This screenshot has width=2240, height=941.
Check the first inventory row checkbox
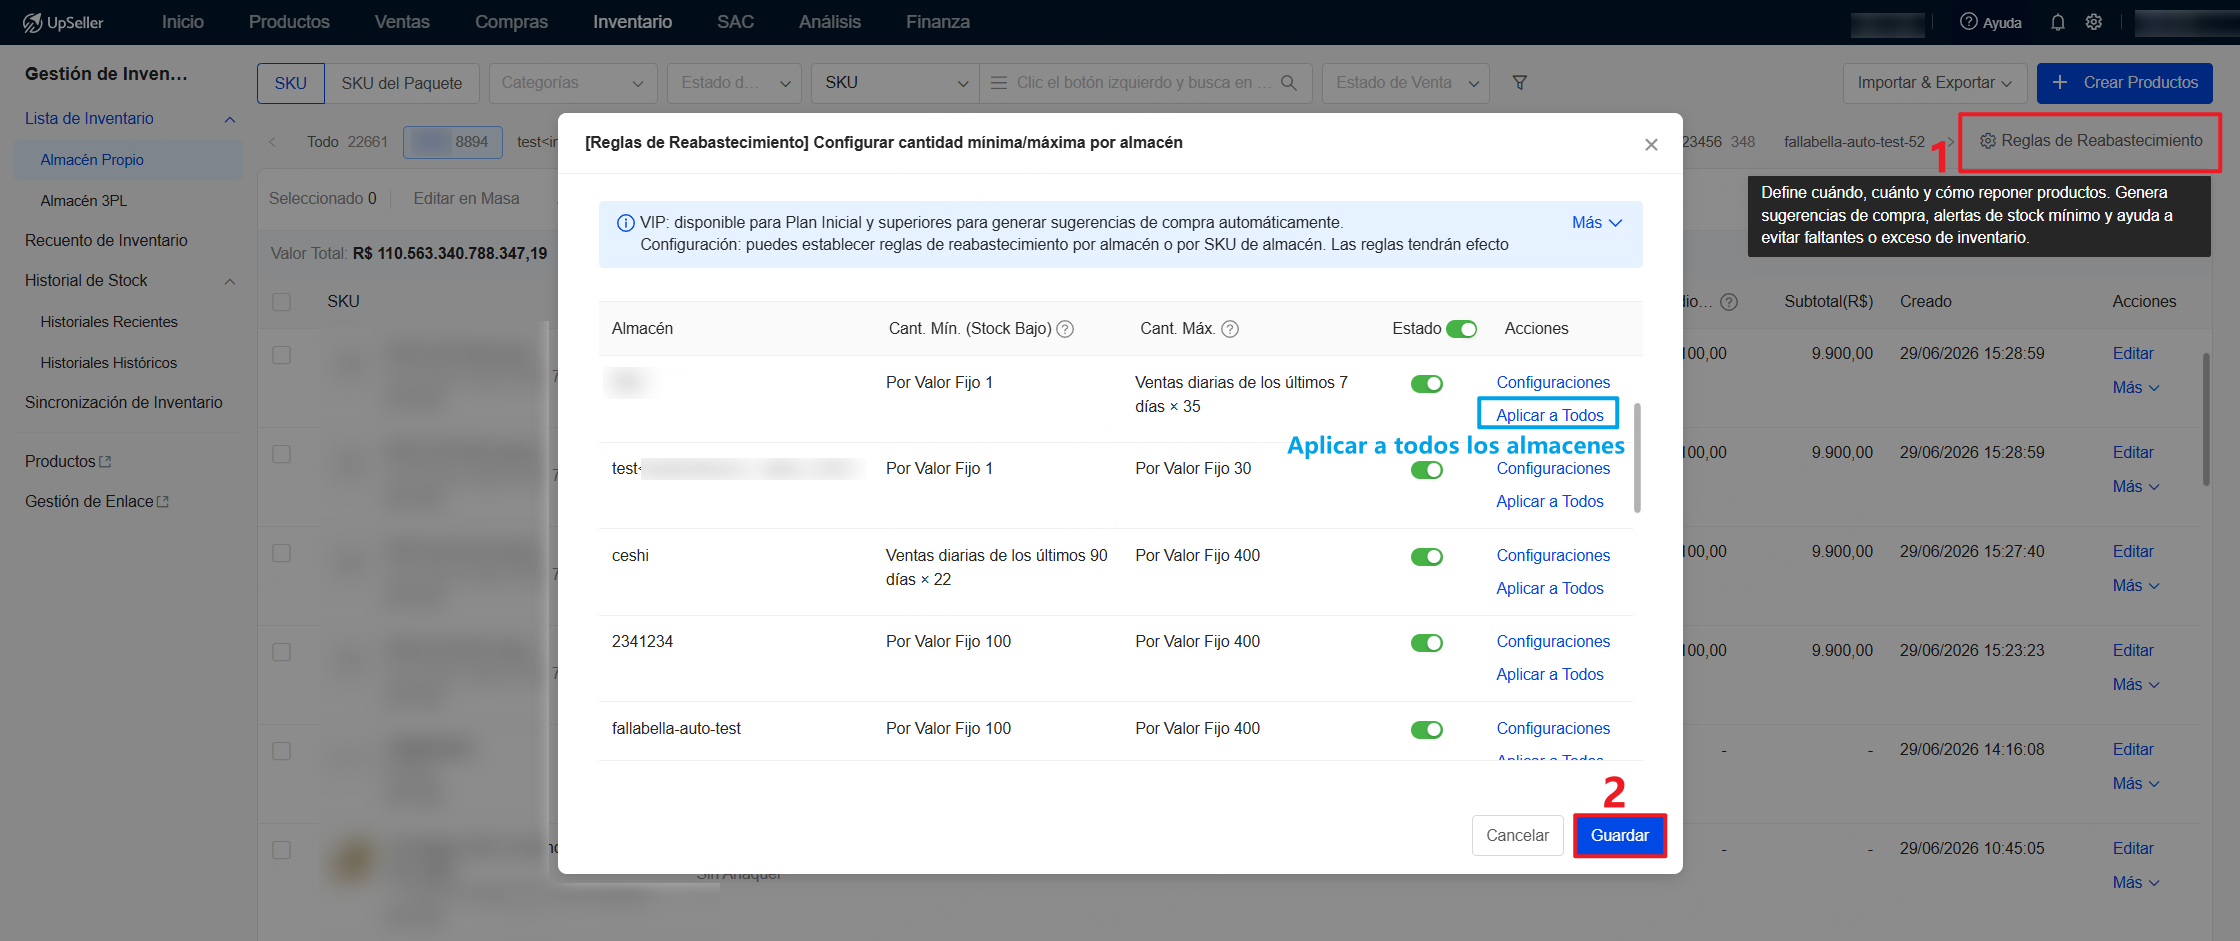(282, 355)
